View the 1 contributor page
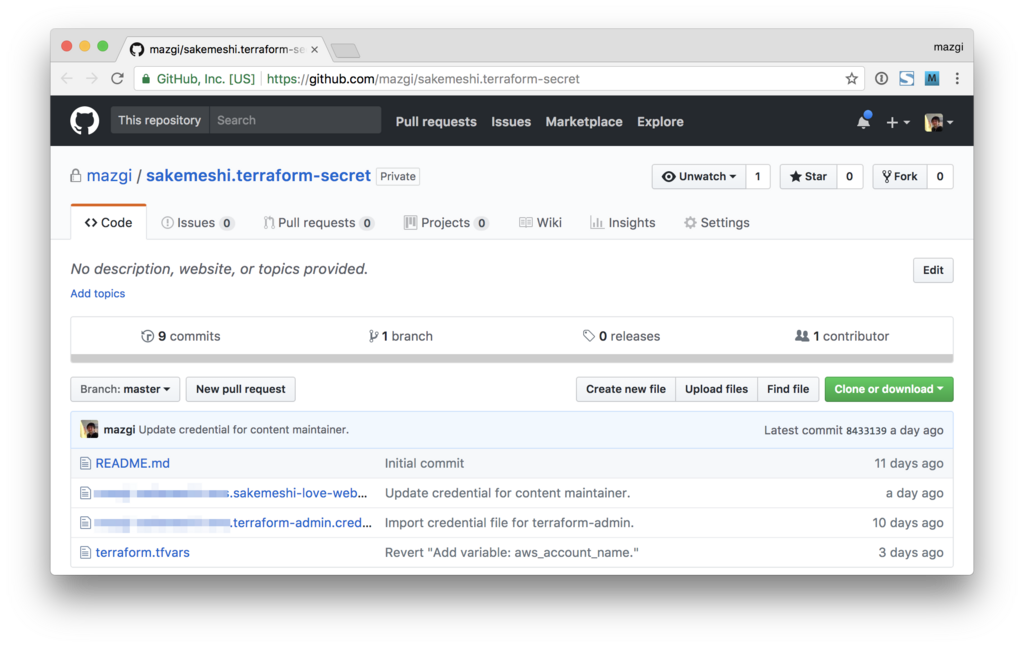The image size is (1024, 647). 842,336
